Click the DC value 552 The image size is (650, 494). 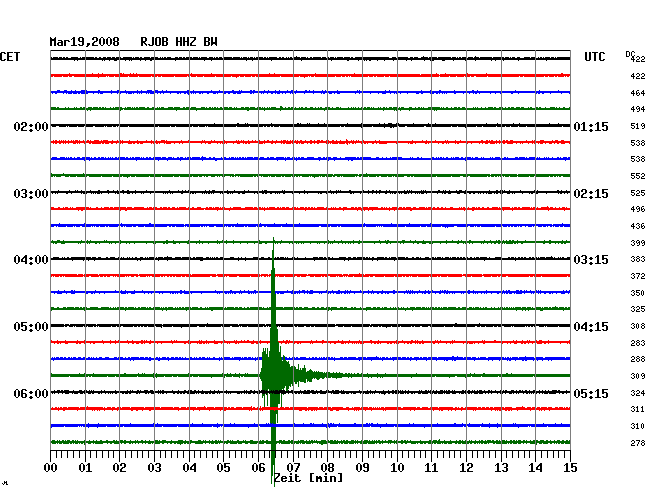tap(638, 176)
